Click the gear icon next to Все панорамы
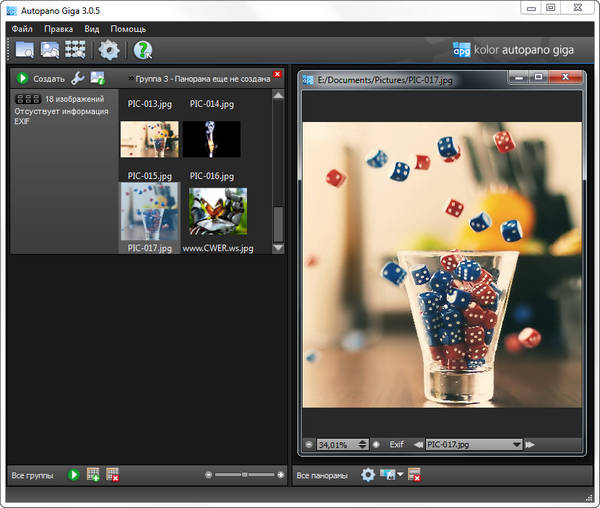The image size is (600, 508). 368,475
